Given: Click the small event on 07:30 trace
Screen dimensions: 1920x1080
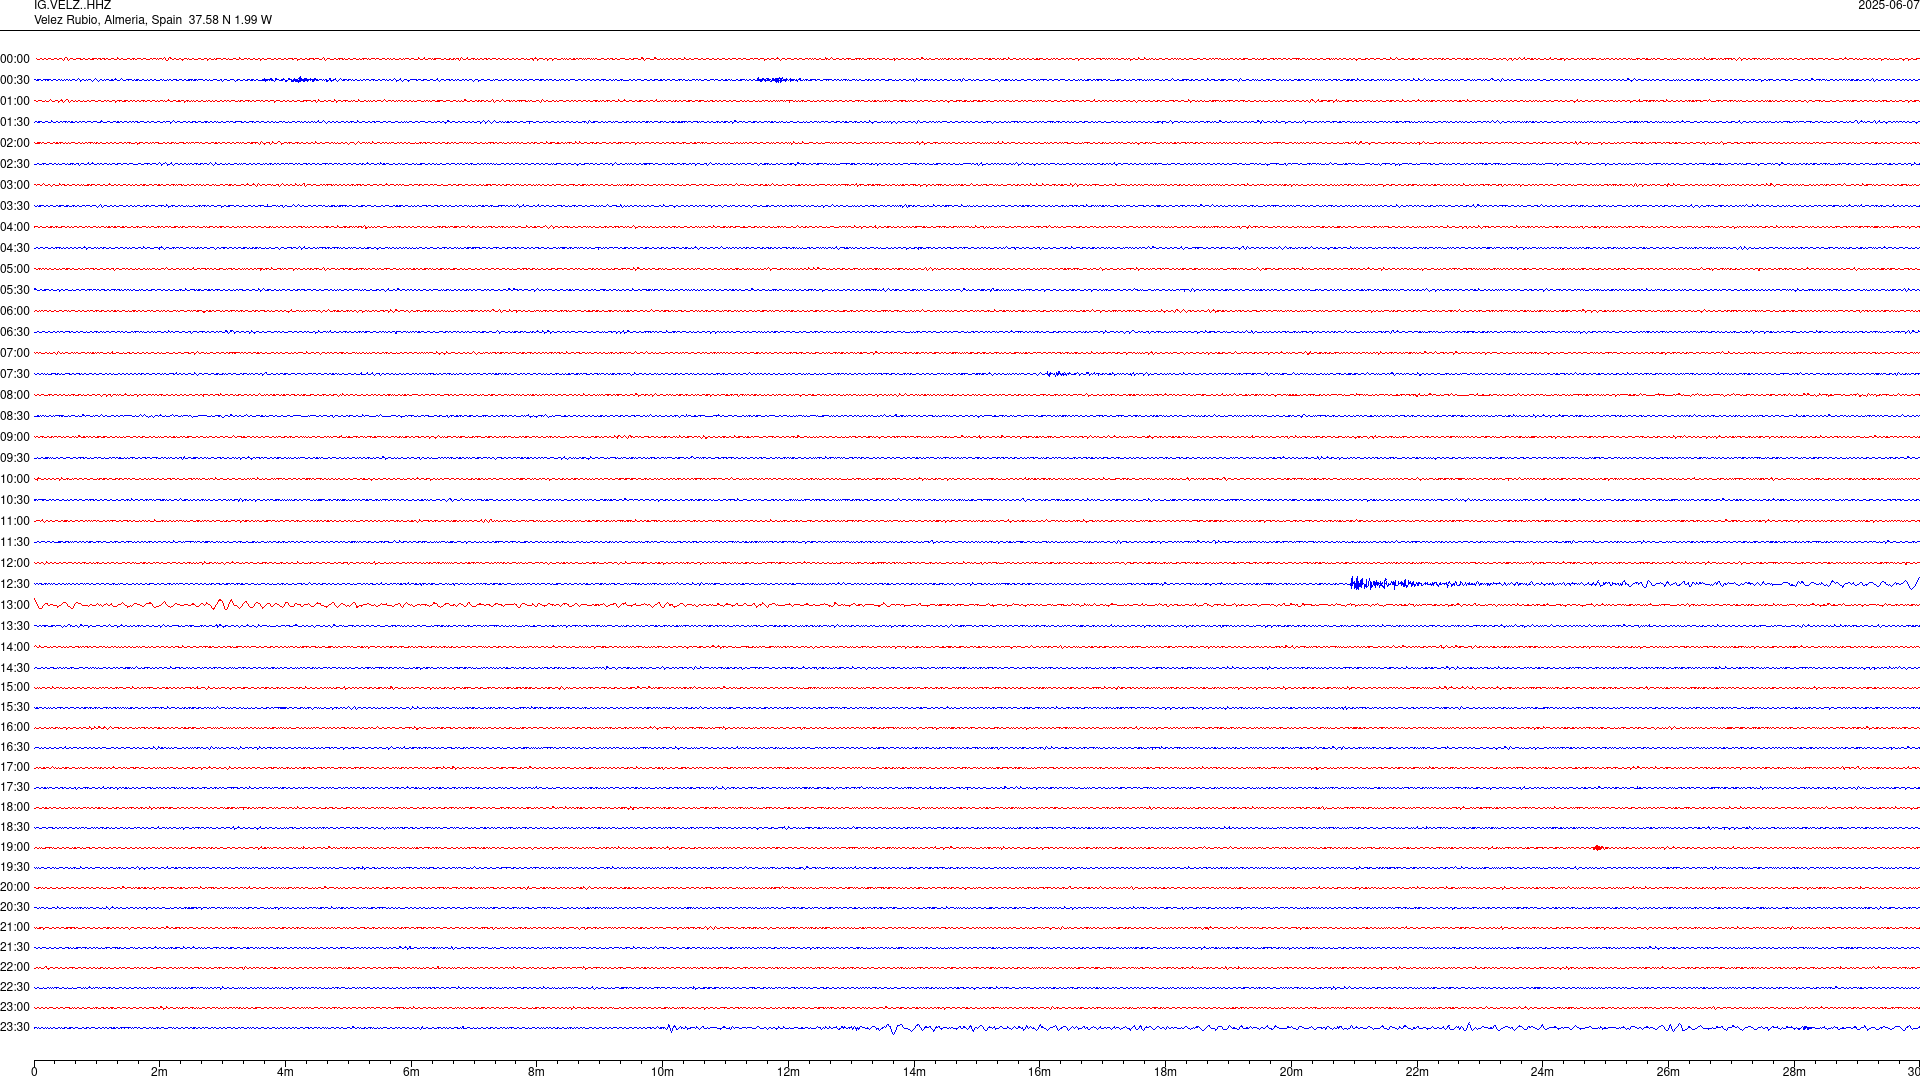Looking at the screenshot, I should (1058, 374).
